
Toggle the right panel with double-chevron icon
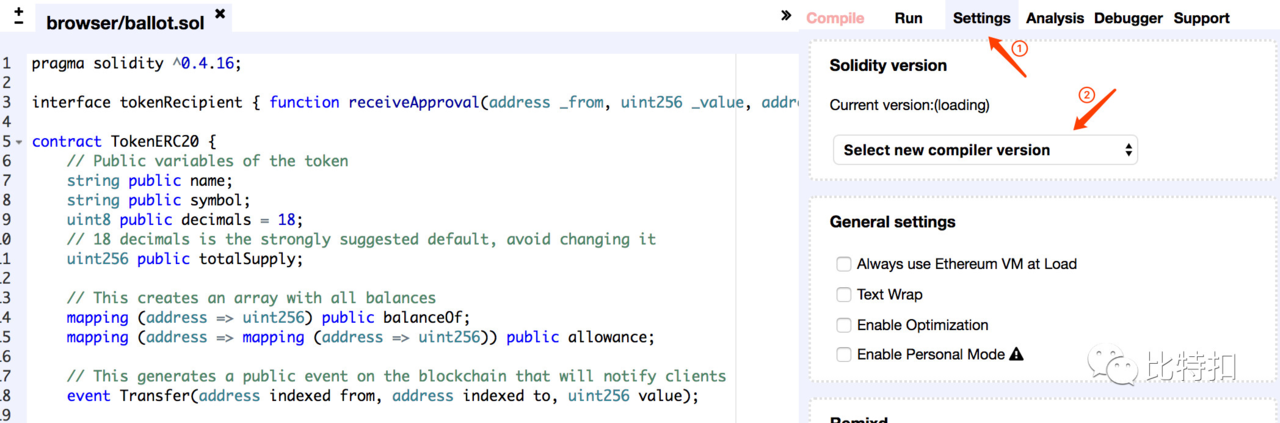[786, 15]
